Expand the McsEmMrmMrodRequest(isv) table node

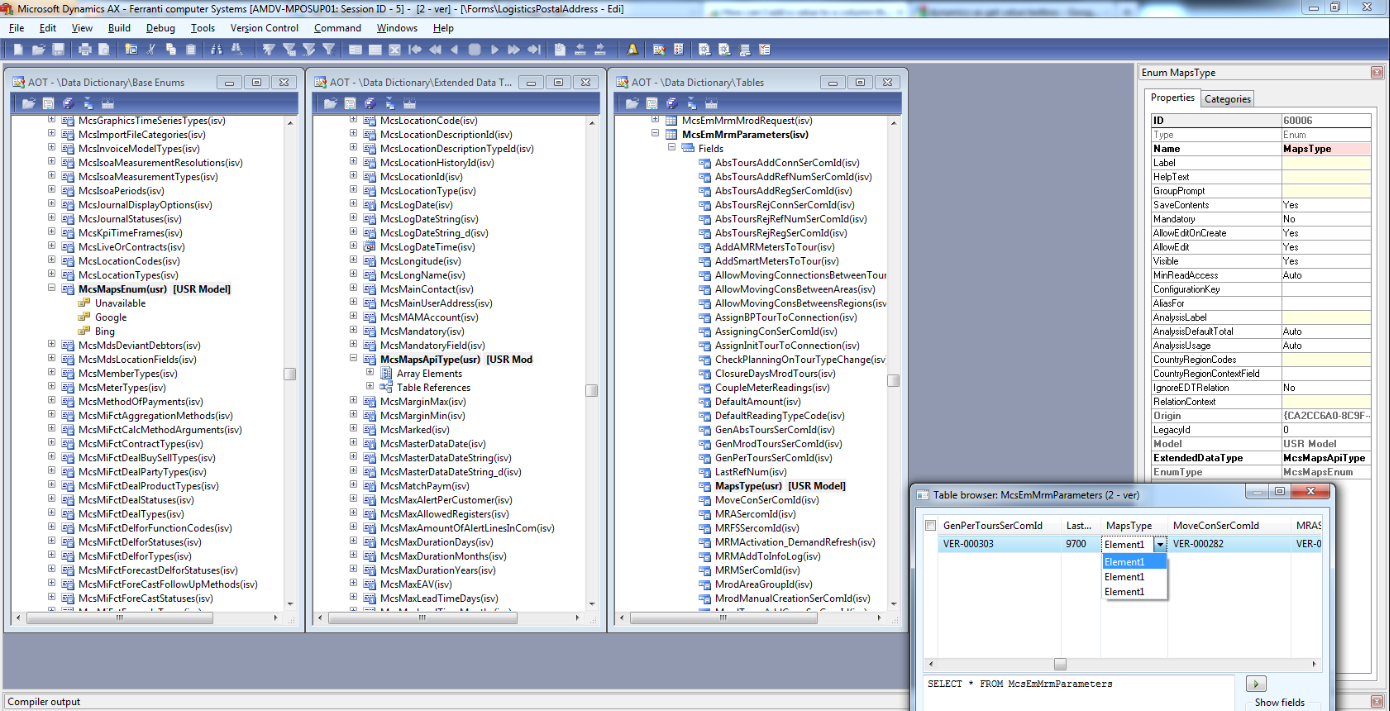tap(655, 120)
